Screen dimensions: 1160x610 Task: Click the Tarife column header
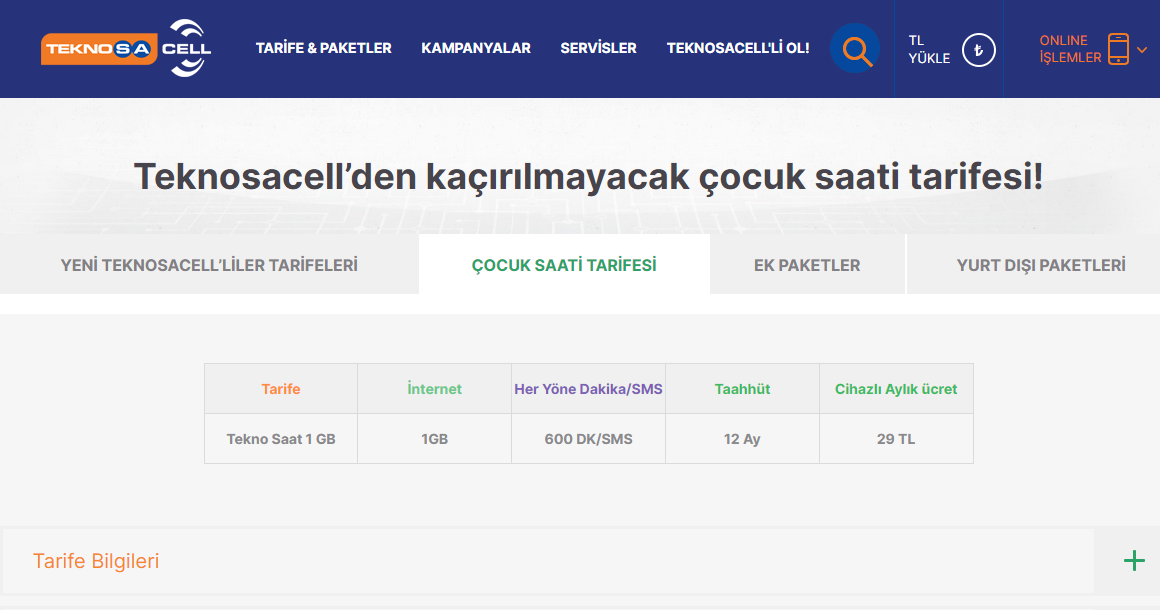tap(281, 389)
